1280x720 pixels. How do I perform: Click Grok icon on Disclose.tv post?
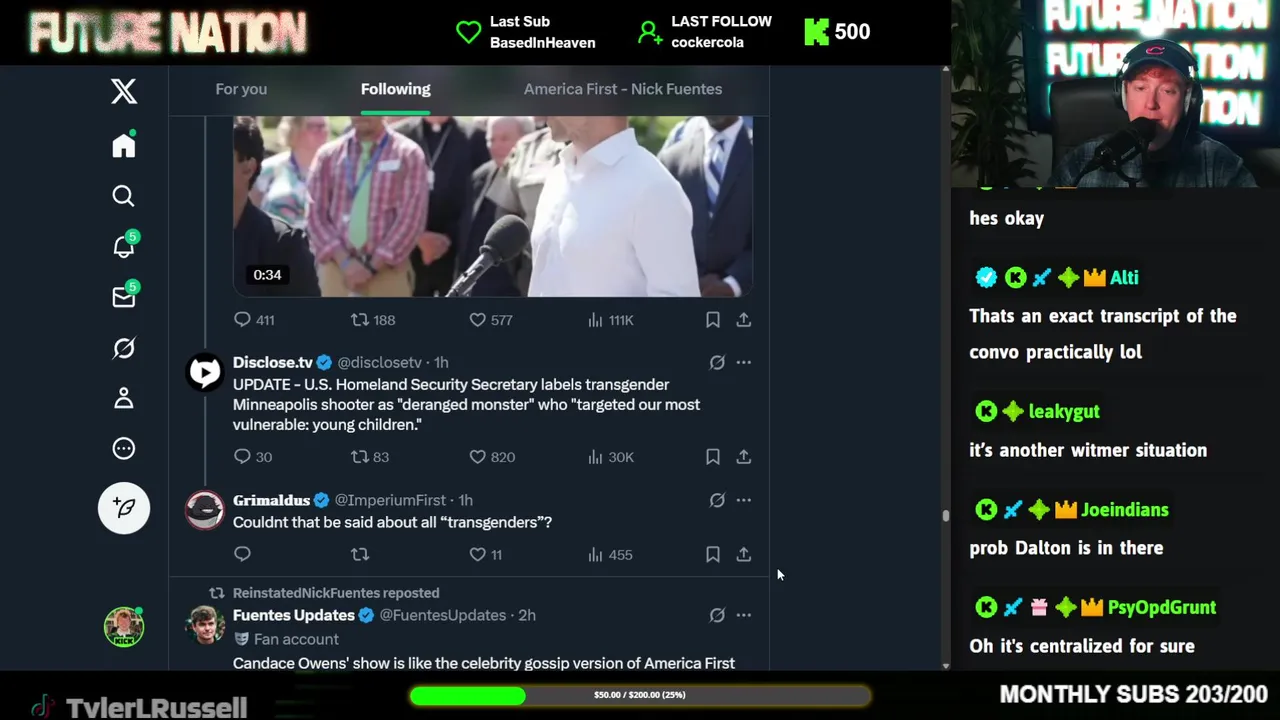(x=717, y=363)
